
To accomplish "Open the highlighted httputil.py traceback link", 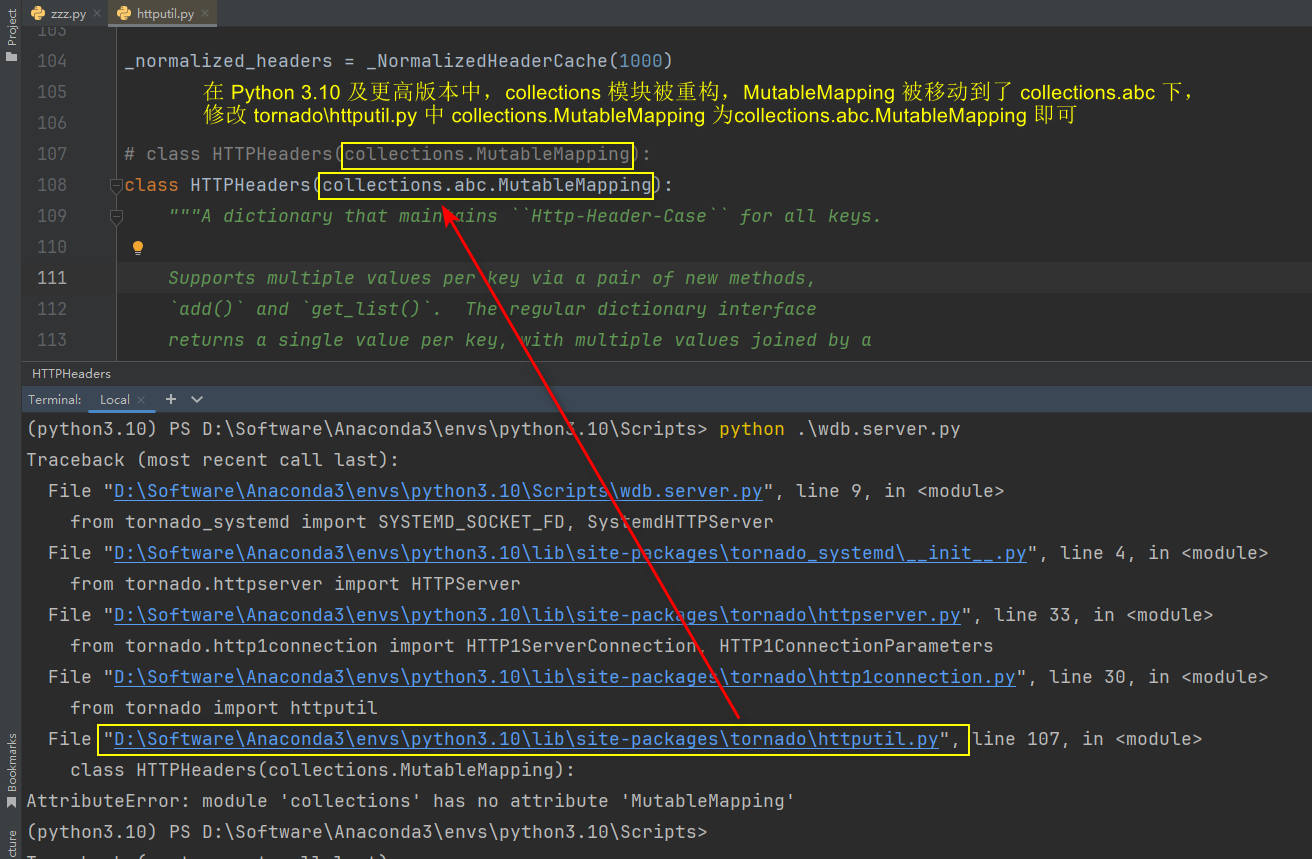I will tap(530, 738).
